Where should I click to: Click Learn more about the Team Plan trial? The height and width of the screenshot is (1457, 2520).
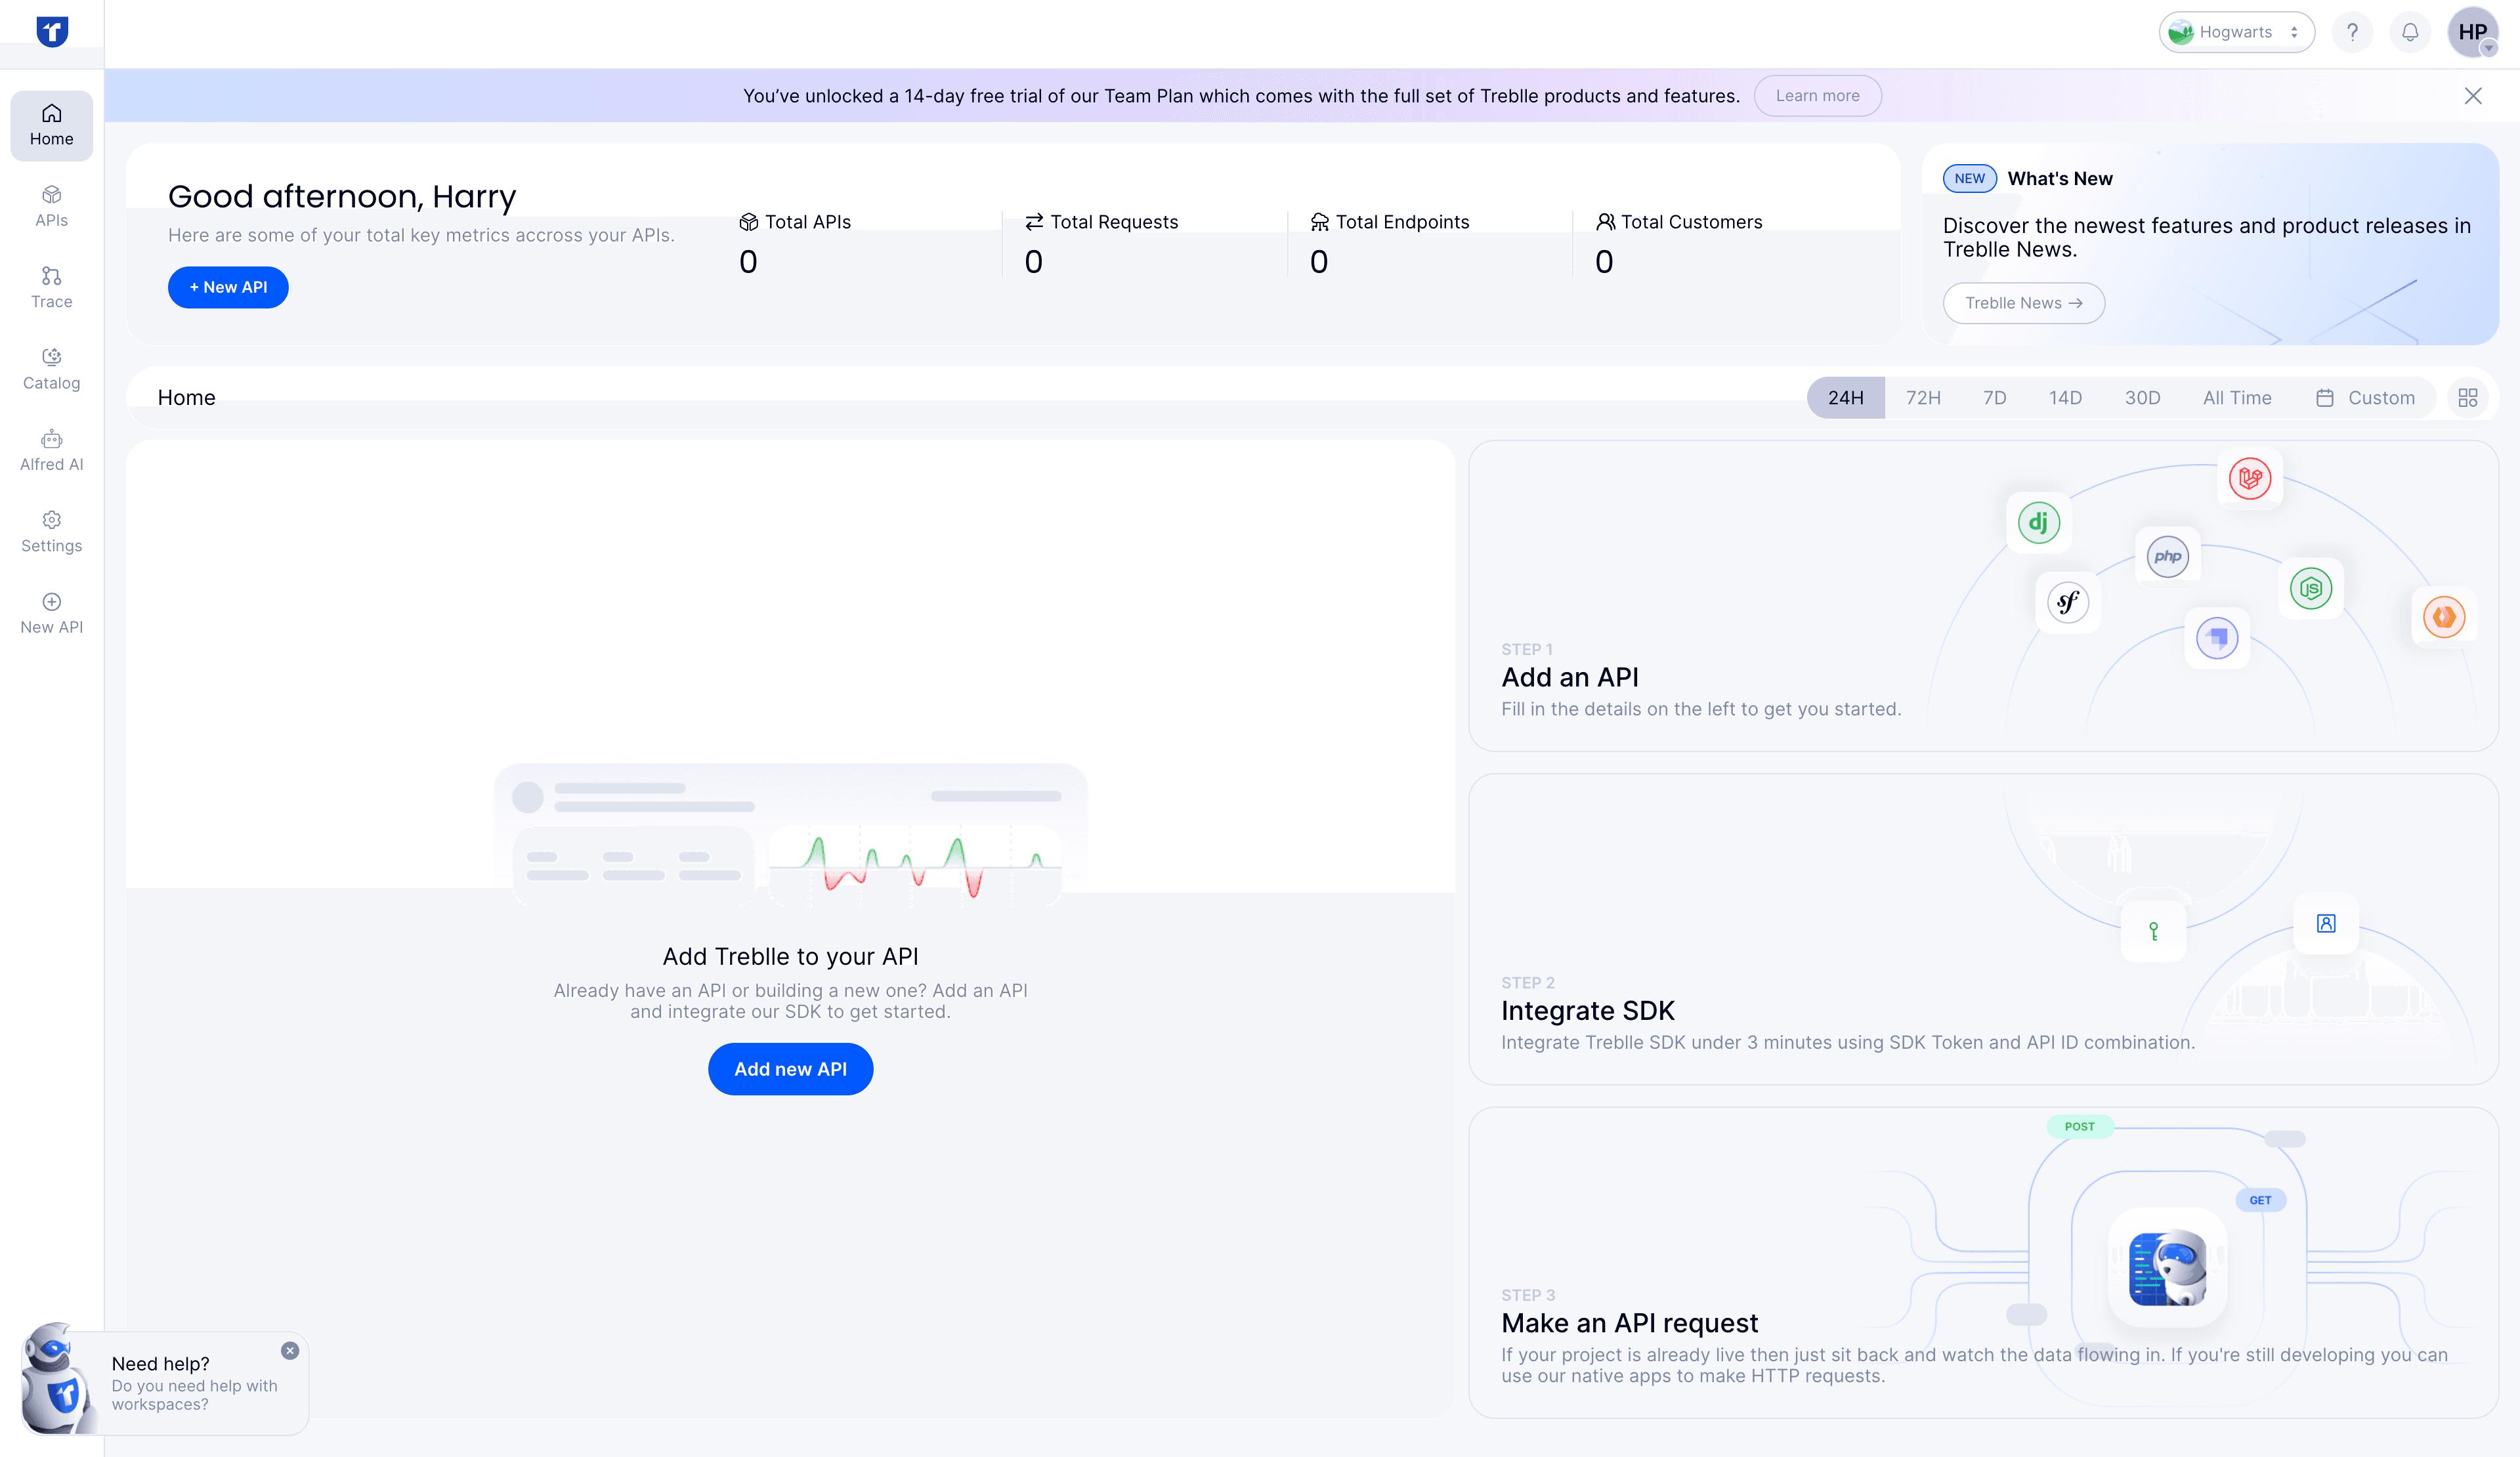coord(1817,95)
